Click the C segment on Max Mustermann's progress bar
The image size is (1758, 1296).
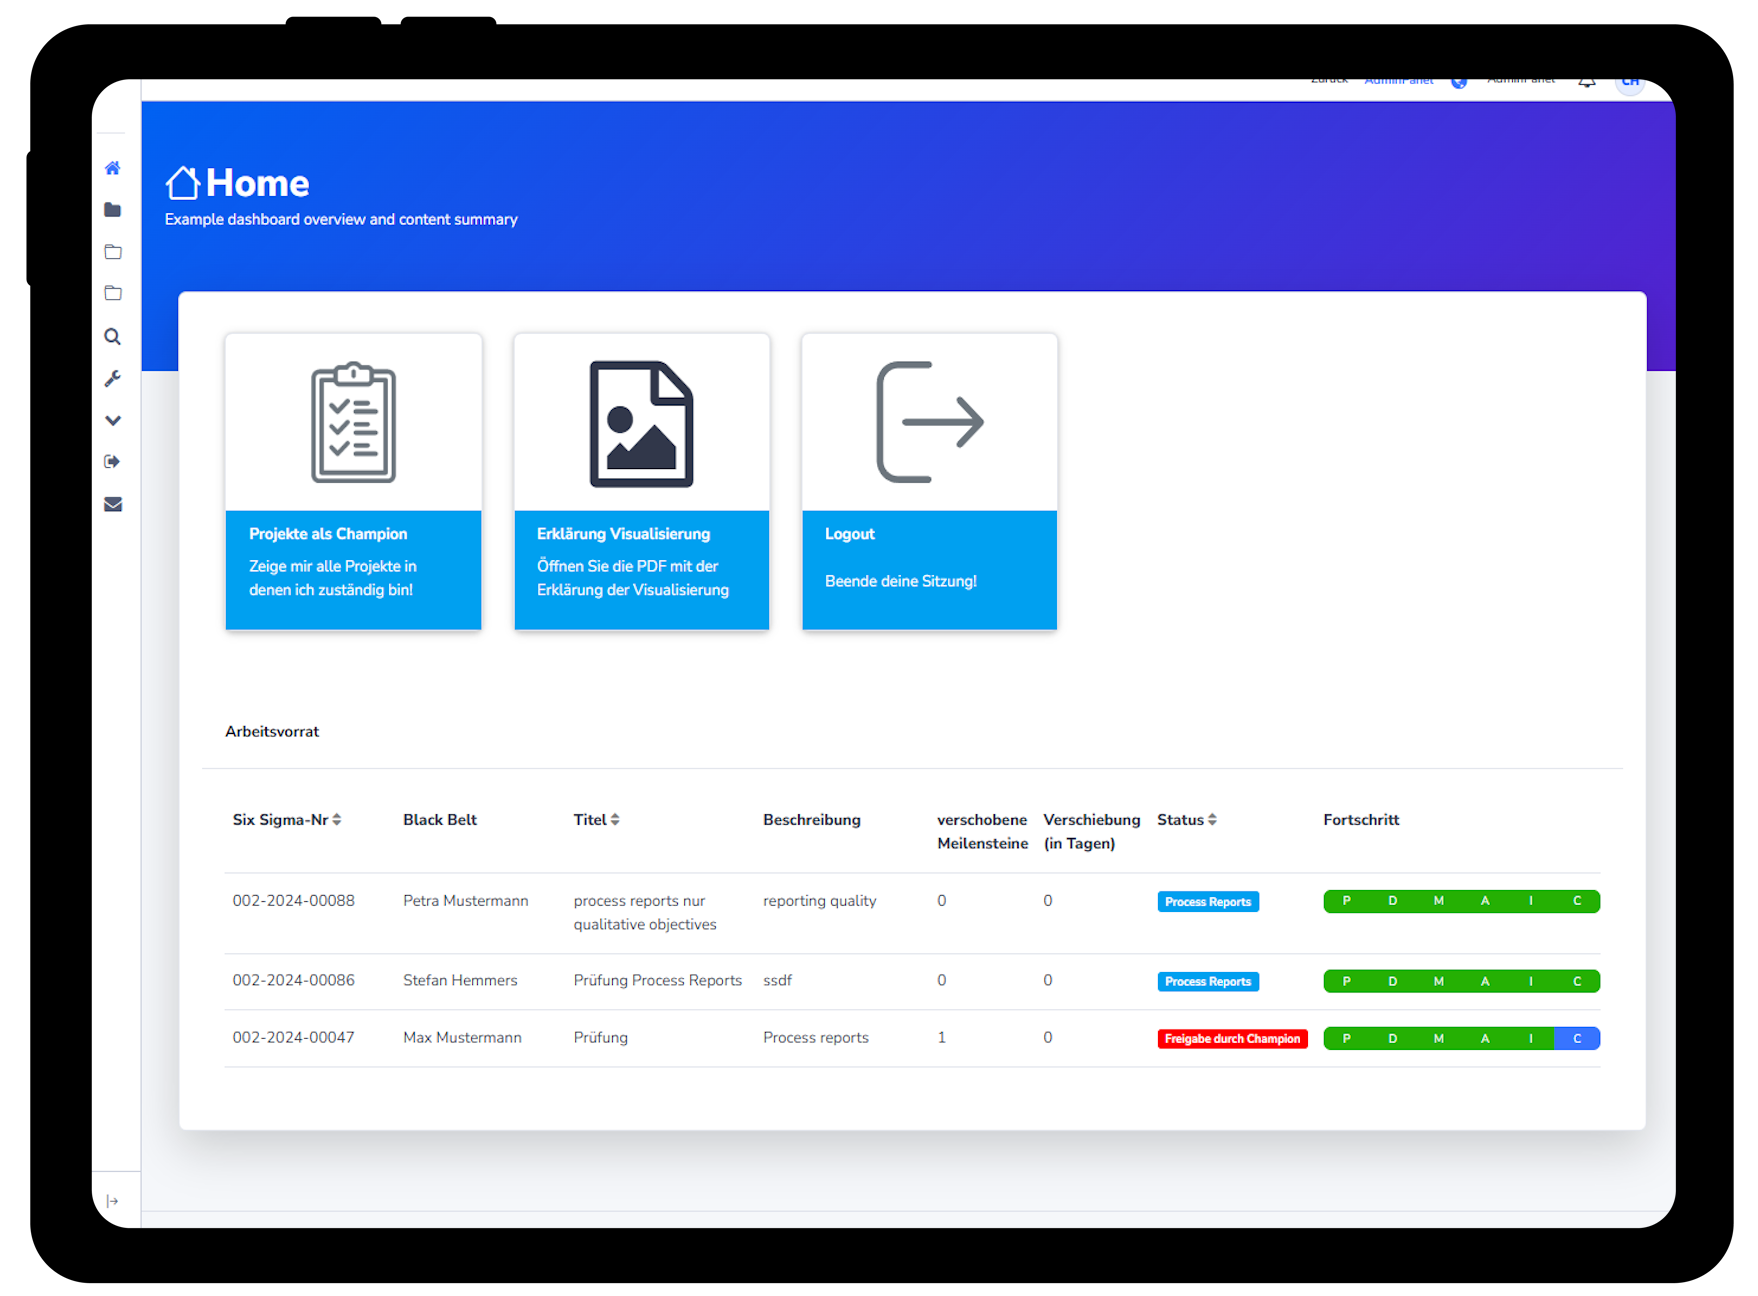(1577, 1038)
